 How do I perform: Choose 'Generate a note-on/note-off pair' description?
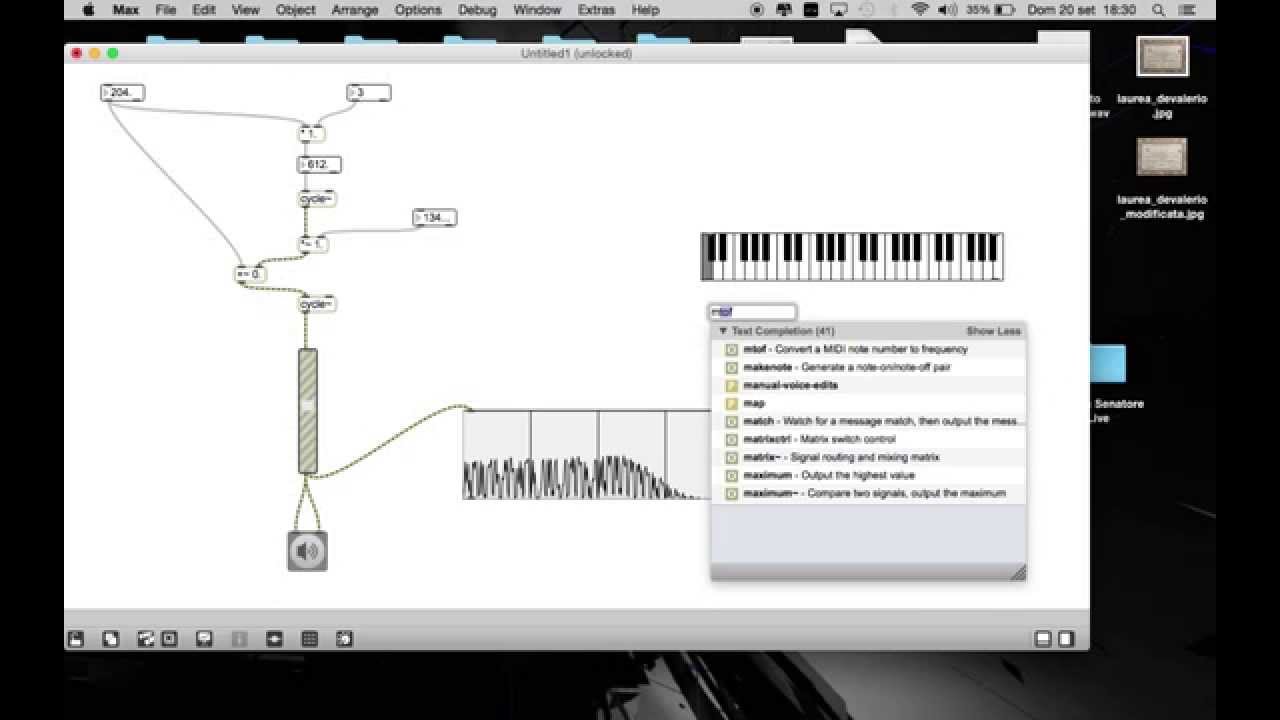pos(876,368)
